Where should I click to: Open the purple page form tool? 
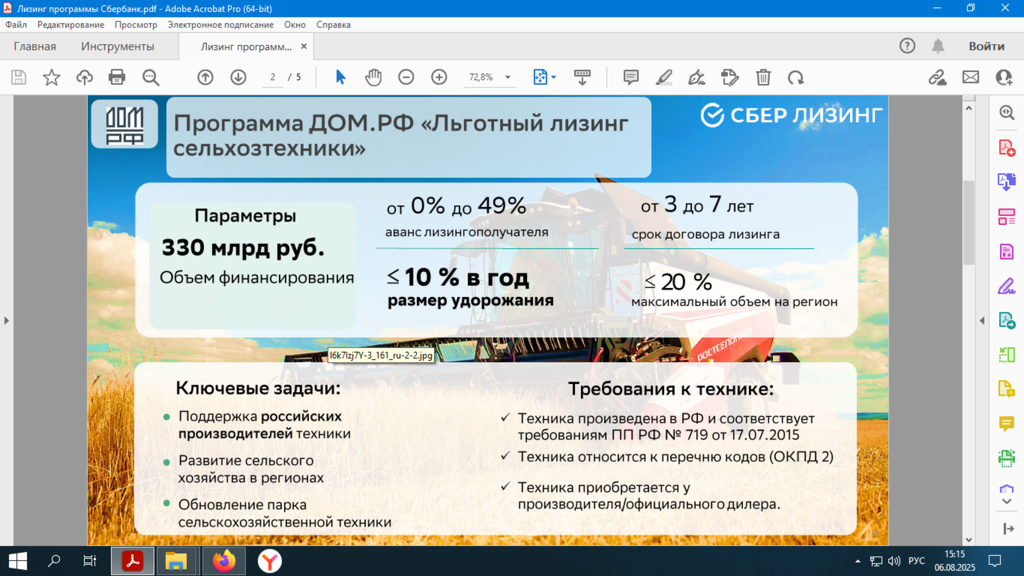click(1006, 251)
